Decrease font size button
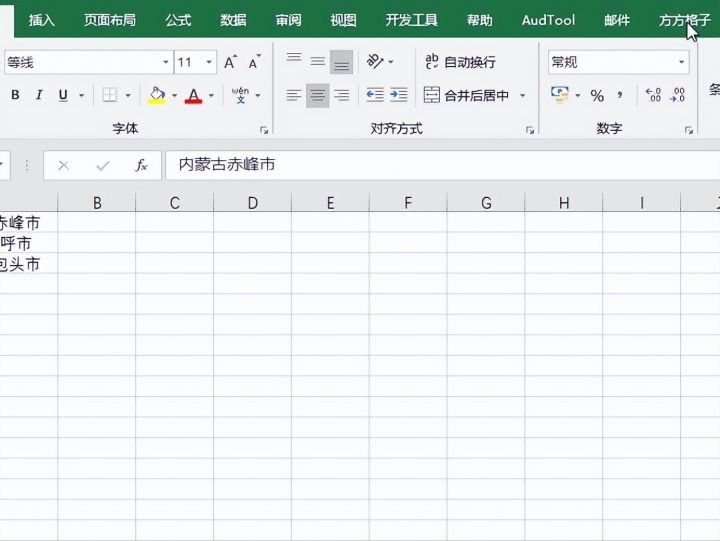 (x=254, y=62)
